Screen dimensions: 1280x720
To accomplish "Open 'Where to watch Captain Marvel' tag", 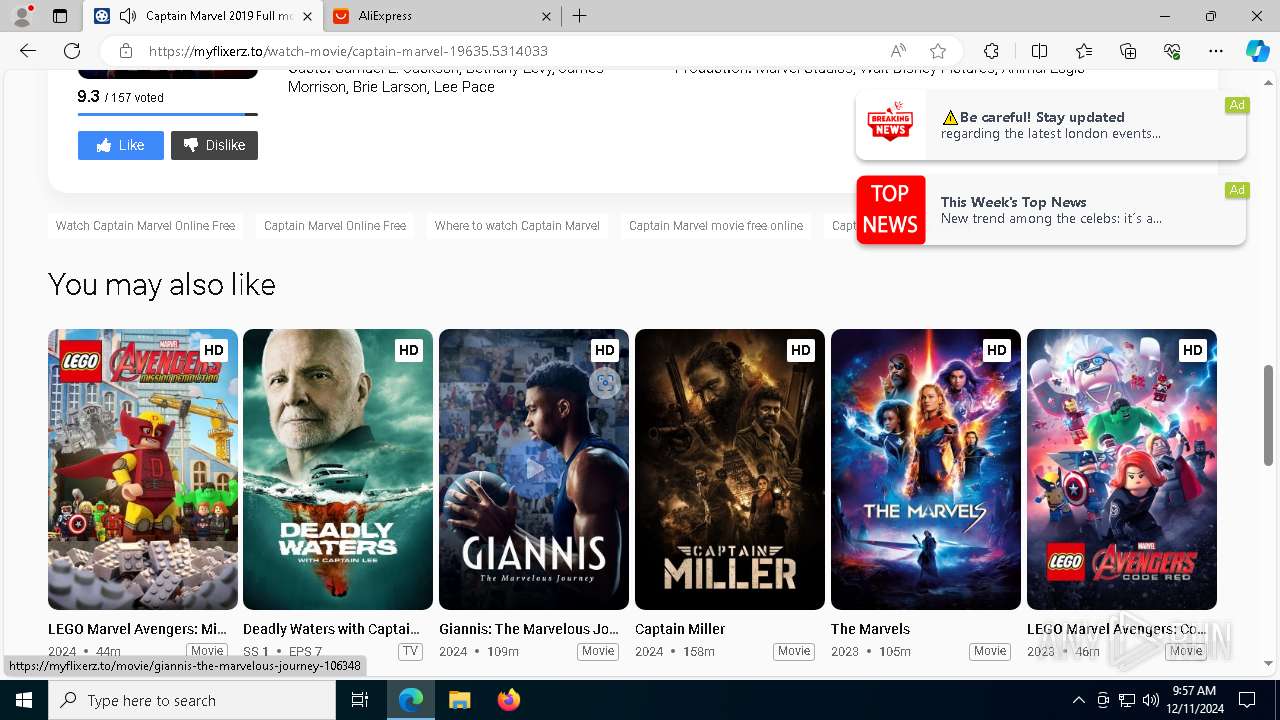I will coord(517,226).
